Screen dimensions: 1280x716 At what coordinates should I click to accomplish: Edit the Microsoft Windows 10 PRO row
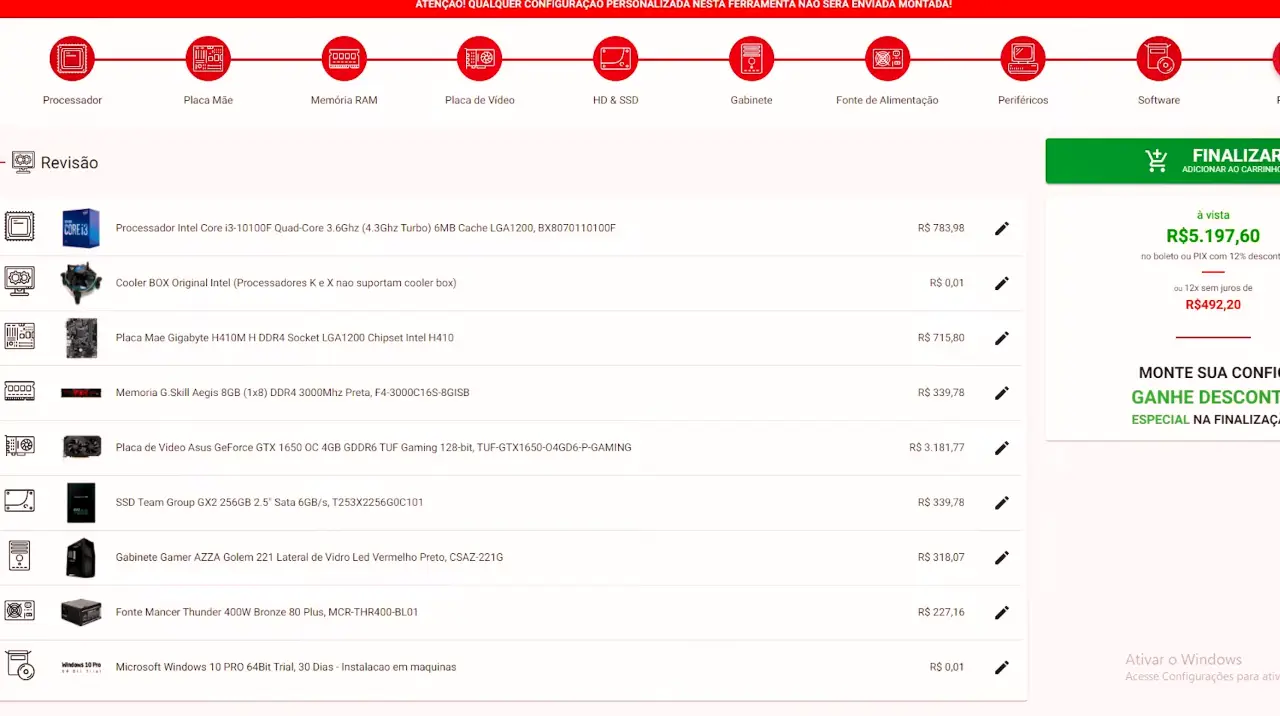(x=1002, y=667)
